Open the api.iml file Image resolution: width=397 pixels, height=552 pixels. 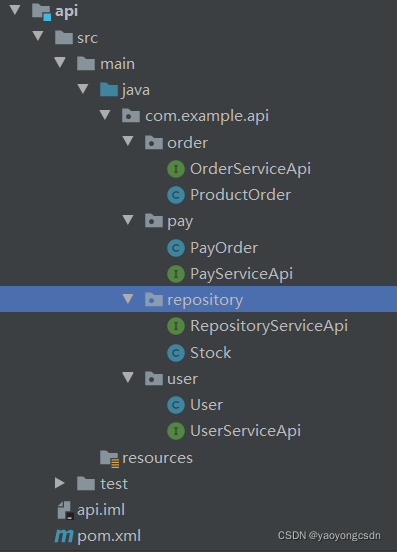[x=91, y=510]
